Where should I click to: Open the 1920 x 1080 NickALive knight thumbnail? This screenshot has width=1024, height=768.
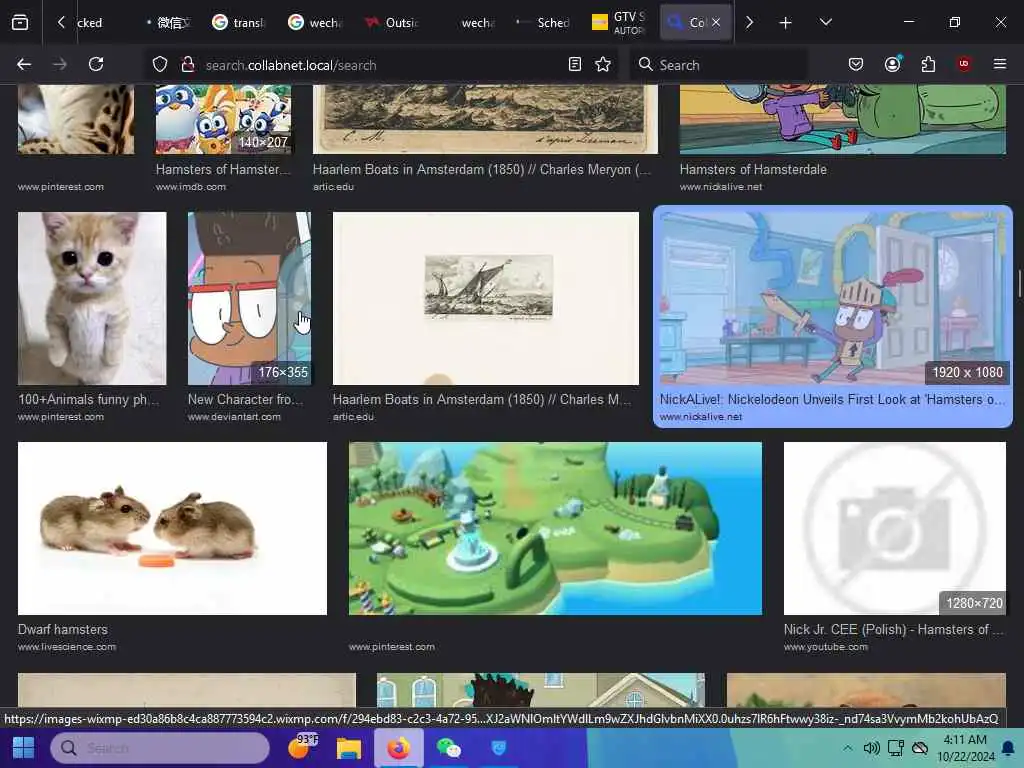tap(833, 298)
